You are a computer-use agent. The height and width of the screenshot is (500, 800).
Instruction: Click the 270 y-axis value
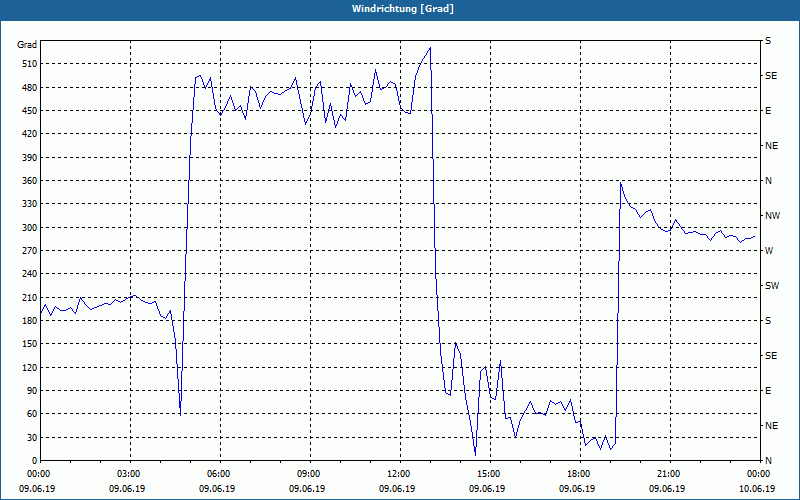(30, 251)
